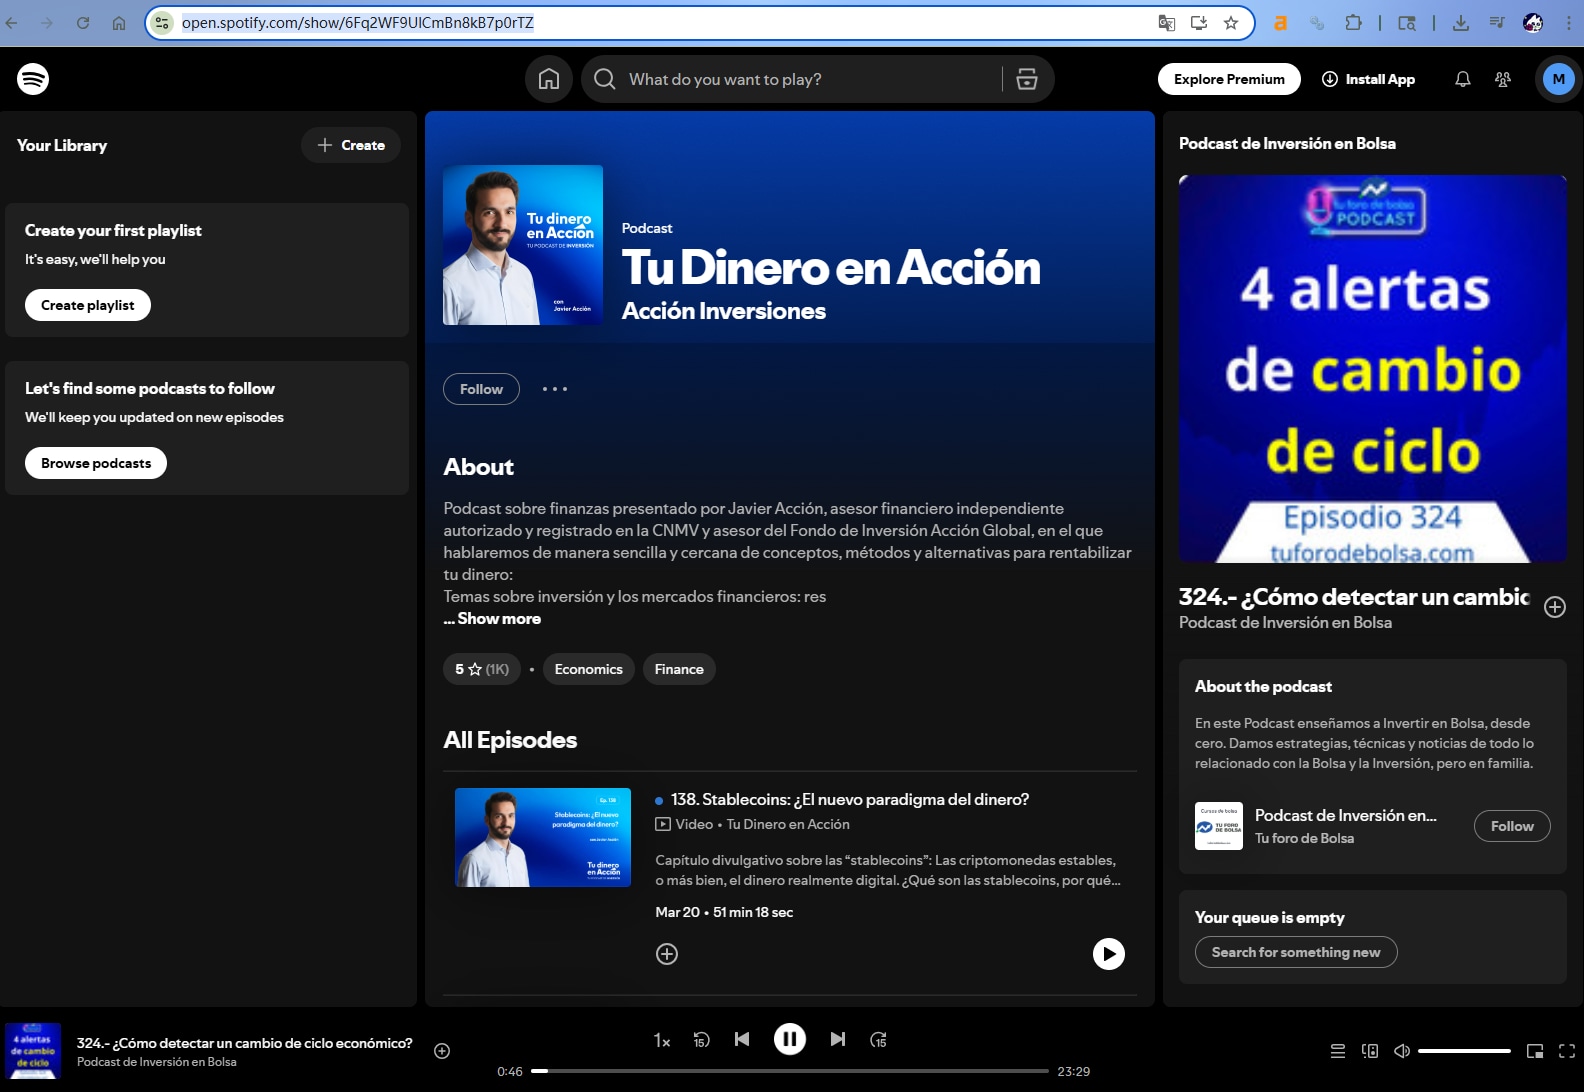1584x1092 pixels.
Task: Install Spotify app from address bar icon
Action: 1199,23
